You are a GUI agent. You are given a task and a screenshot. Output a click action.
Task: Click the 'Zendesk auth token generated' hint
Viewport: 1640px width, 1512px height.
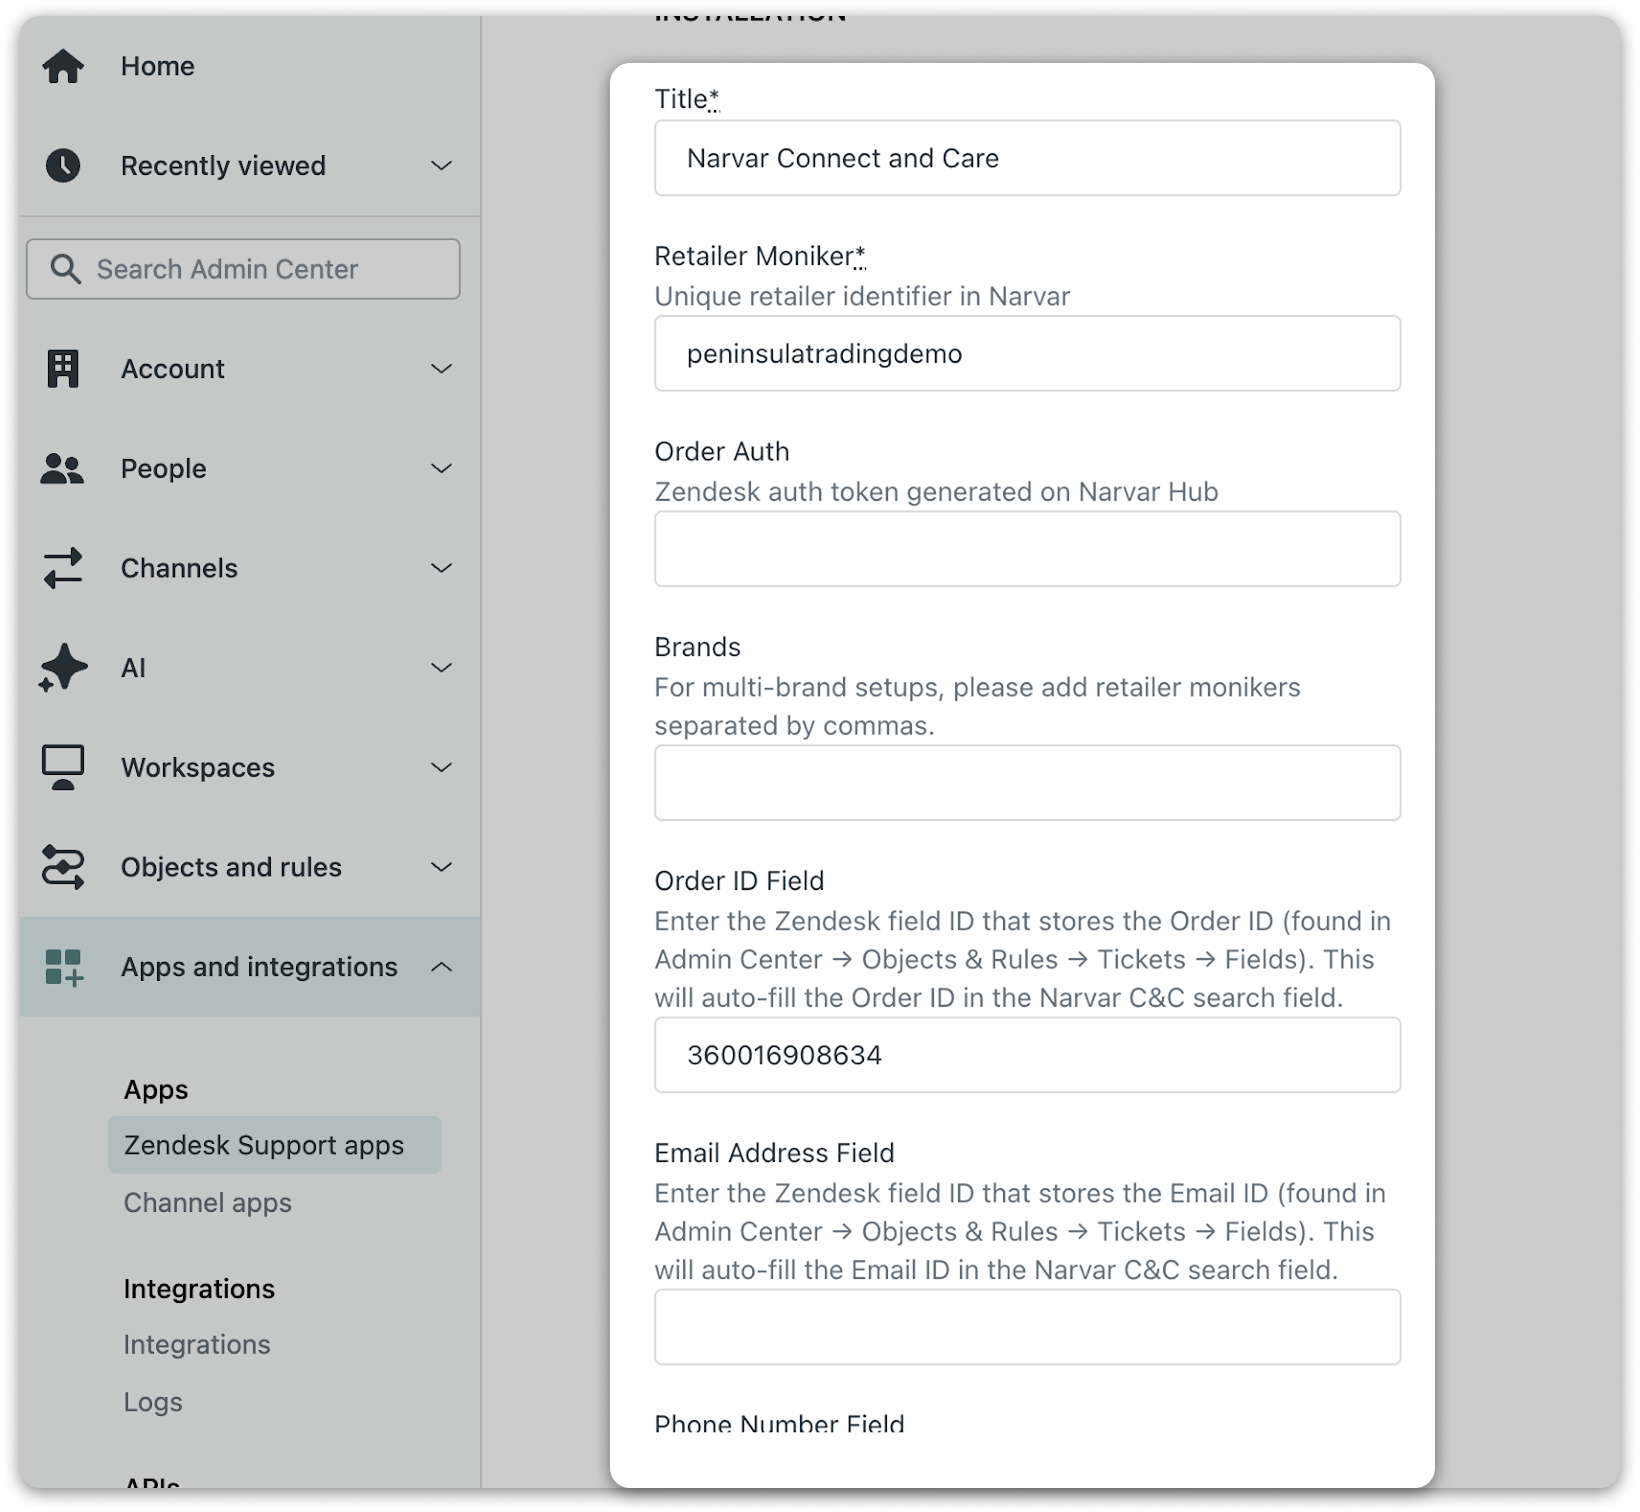pos(936,492)
